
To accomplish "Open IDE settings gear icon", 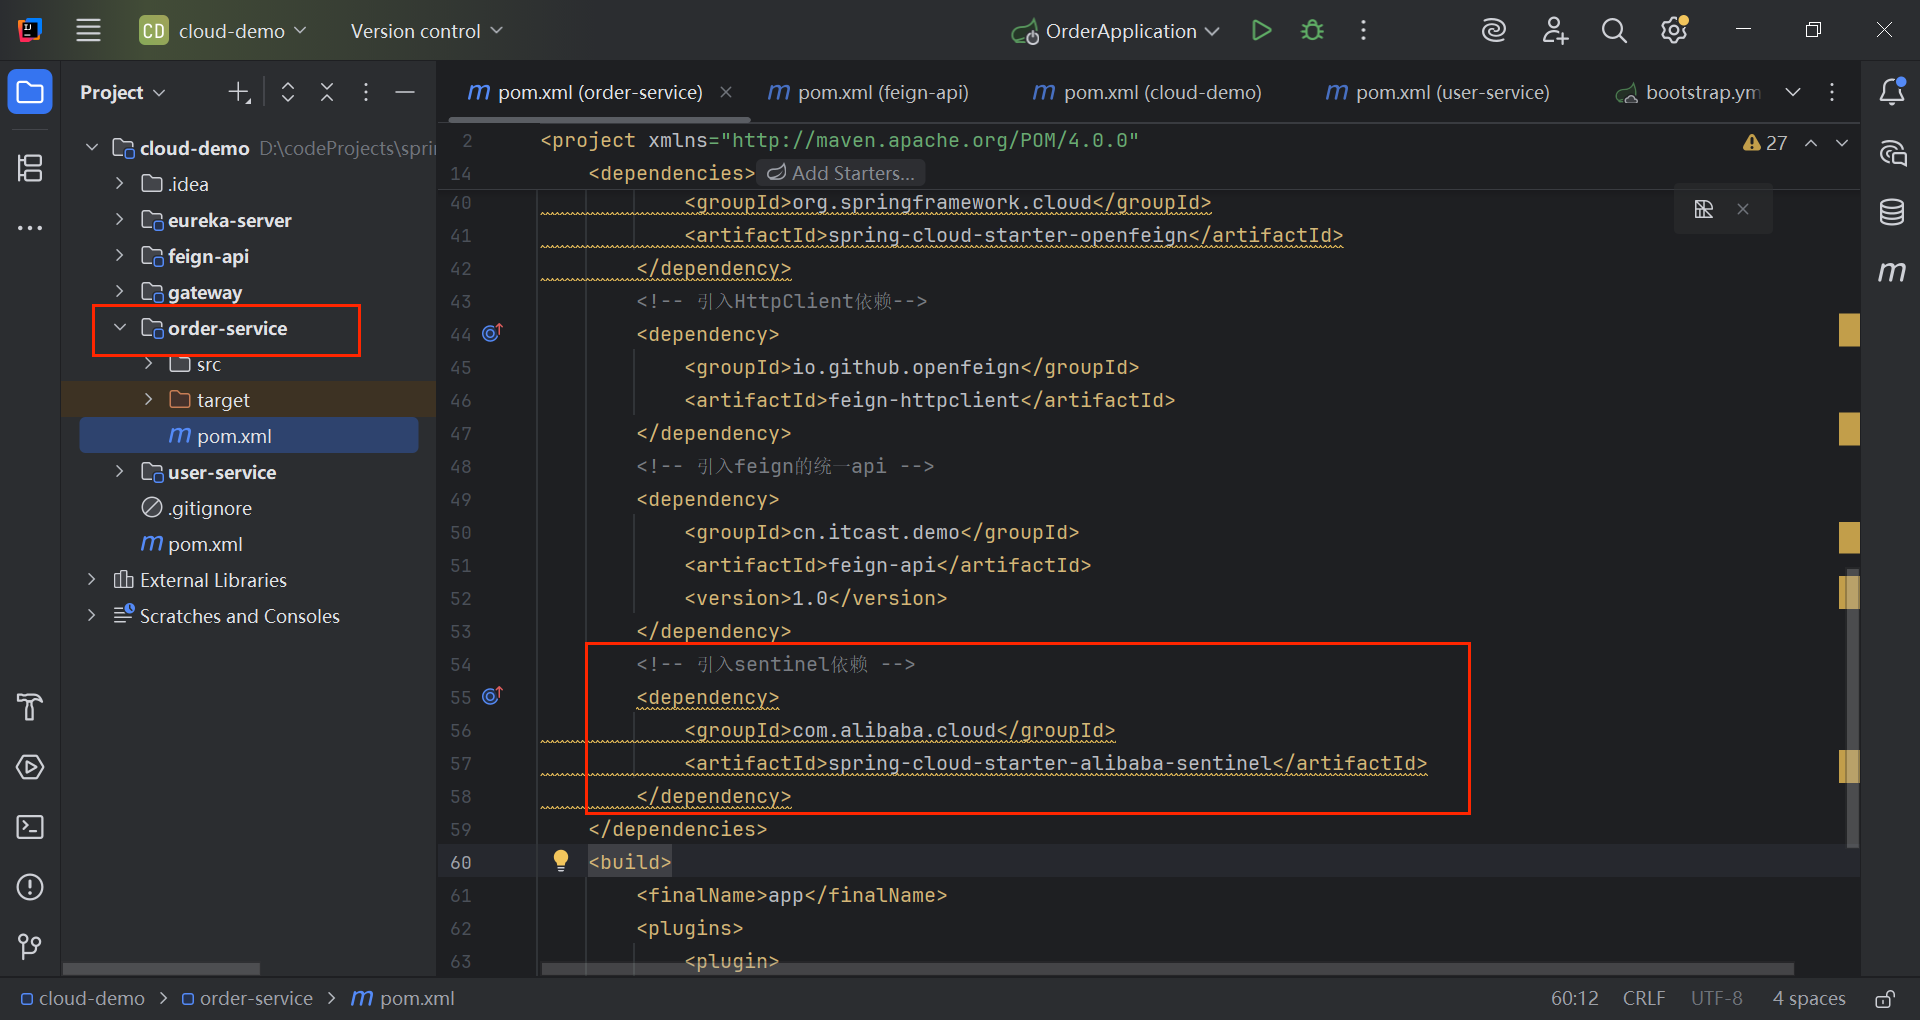I will click(1674, 31).
